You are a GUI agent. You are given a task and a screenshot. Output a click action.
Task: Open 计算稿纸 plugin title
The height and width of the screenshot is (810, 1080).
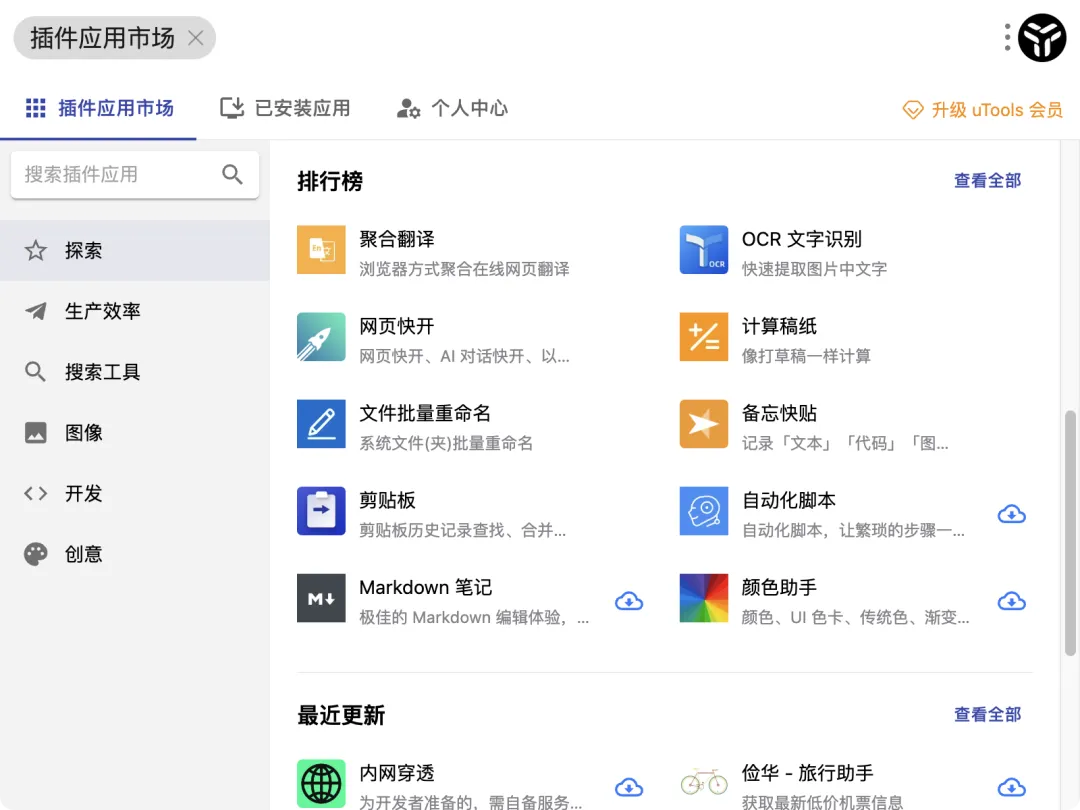[779, 326]
